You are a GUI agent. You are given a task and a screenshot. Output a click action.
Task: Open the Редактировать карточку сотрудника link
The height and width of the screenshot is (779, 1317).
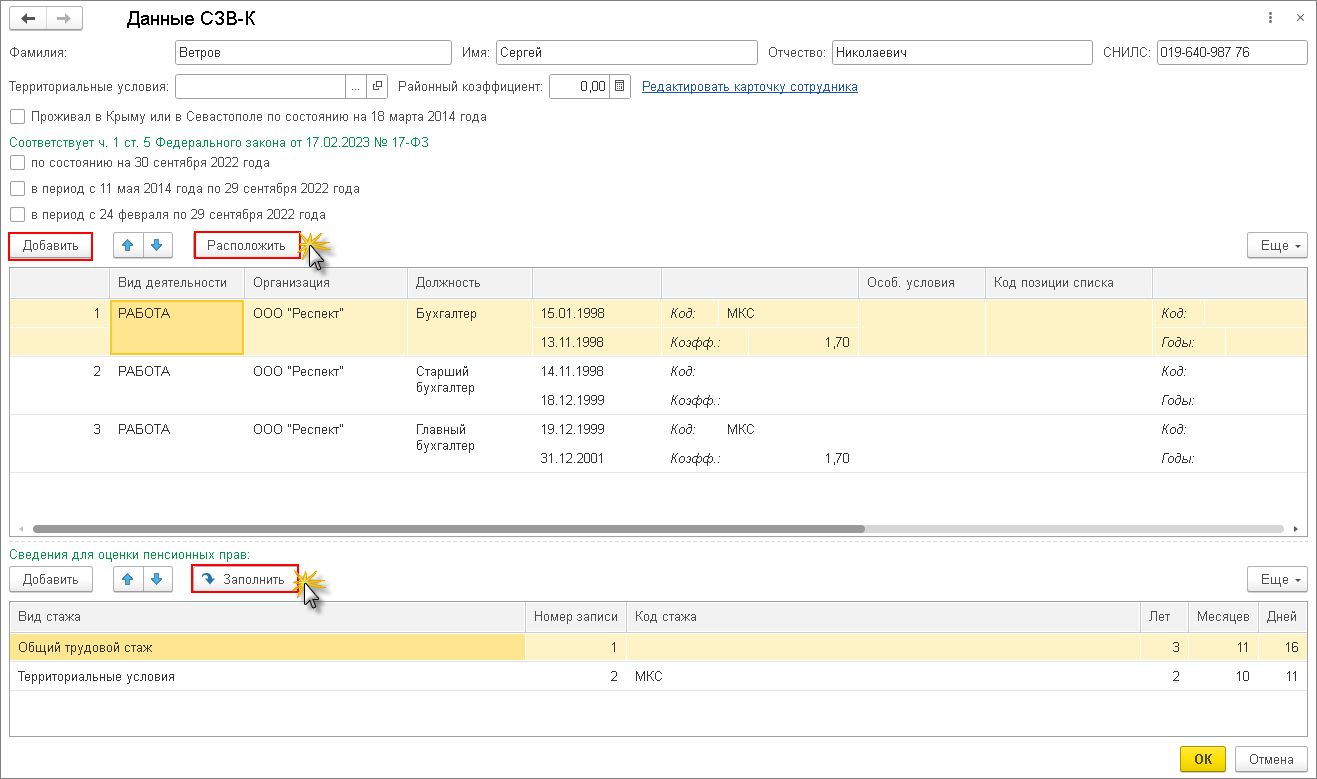[x=749, y=87]
